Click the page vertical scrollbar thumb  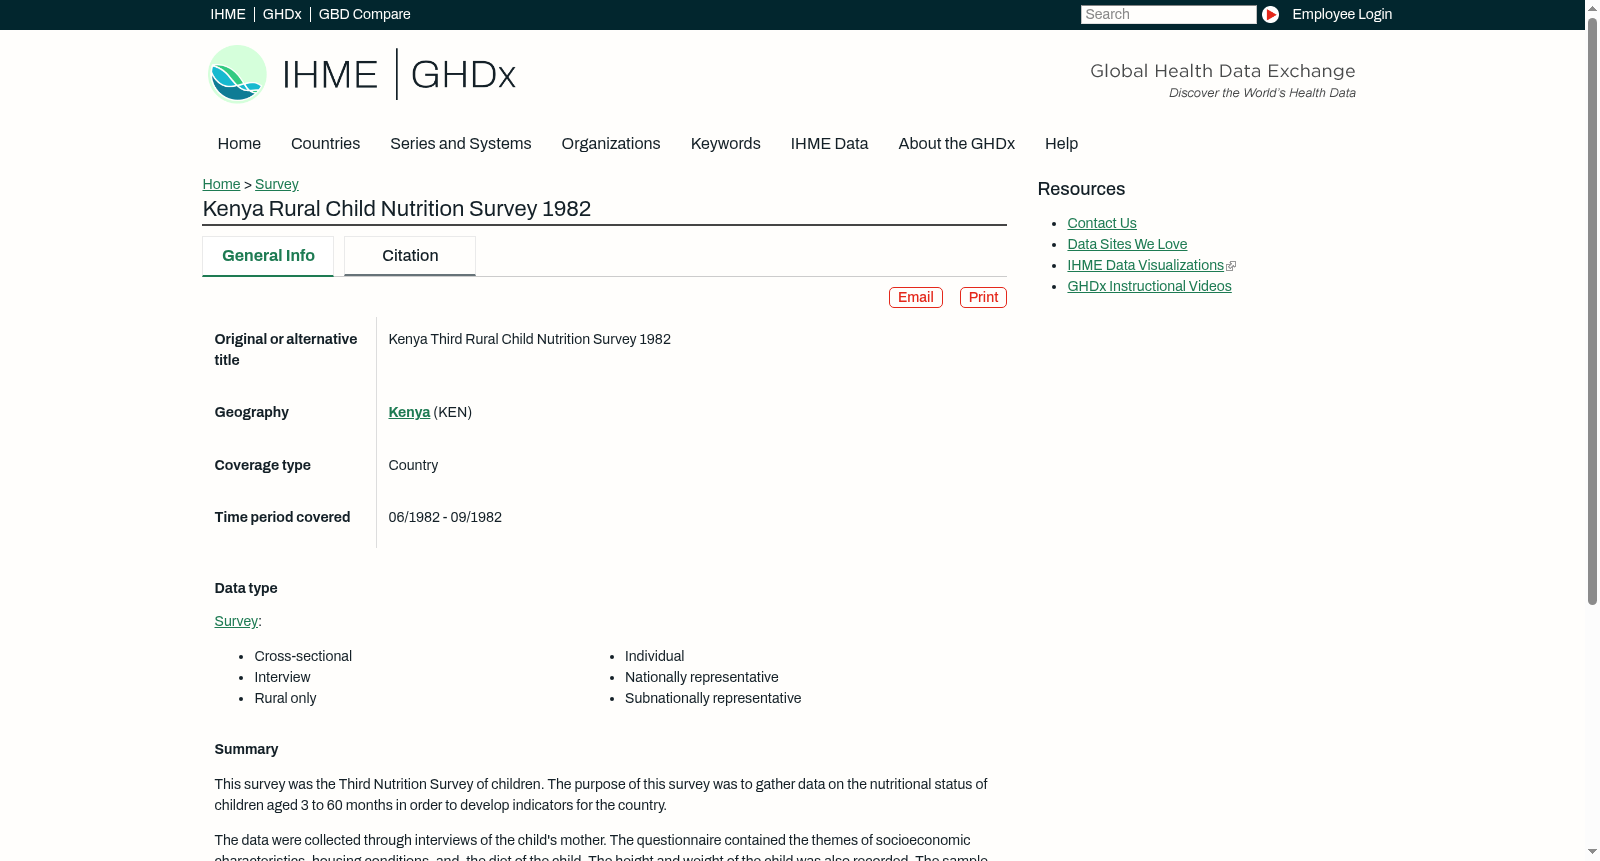click(1592, 310)
